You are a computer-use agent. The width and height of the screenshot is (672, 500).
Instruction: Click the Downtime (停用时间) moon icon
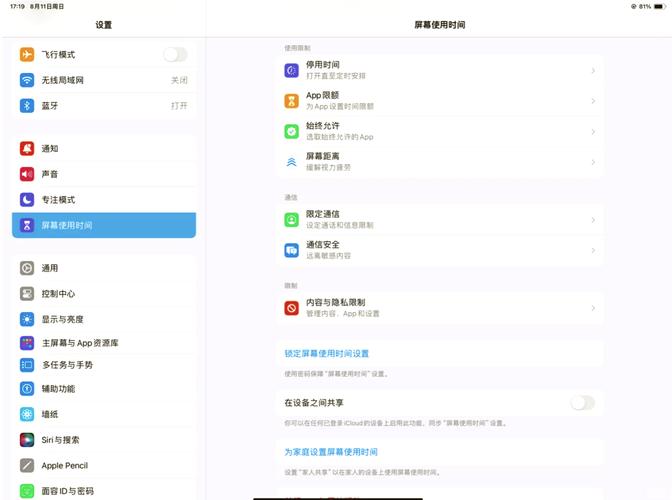291,71
